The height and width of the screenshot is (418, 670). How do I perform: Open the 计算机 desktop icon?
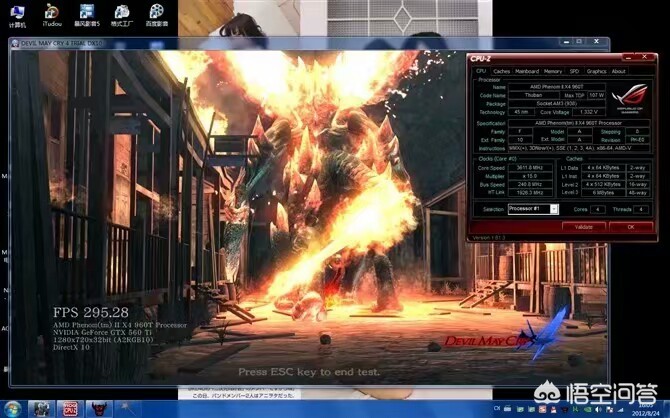pos(18,16)
